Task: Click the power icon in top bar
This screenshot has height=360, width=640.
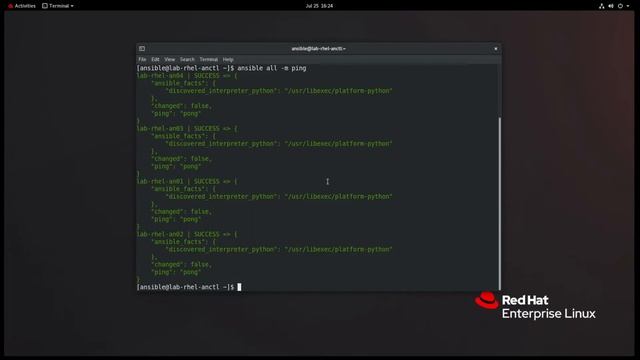Action: (620, 6)
